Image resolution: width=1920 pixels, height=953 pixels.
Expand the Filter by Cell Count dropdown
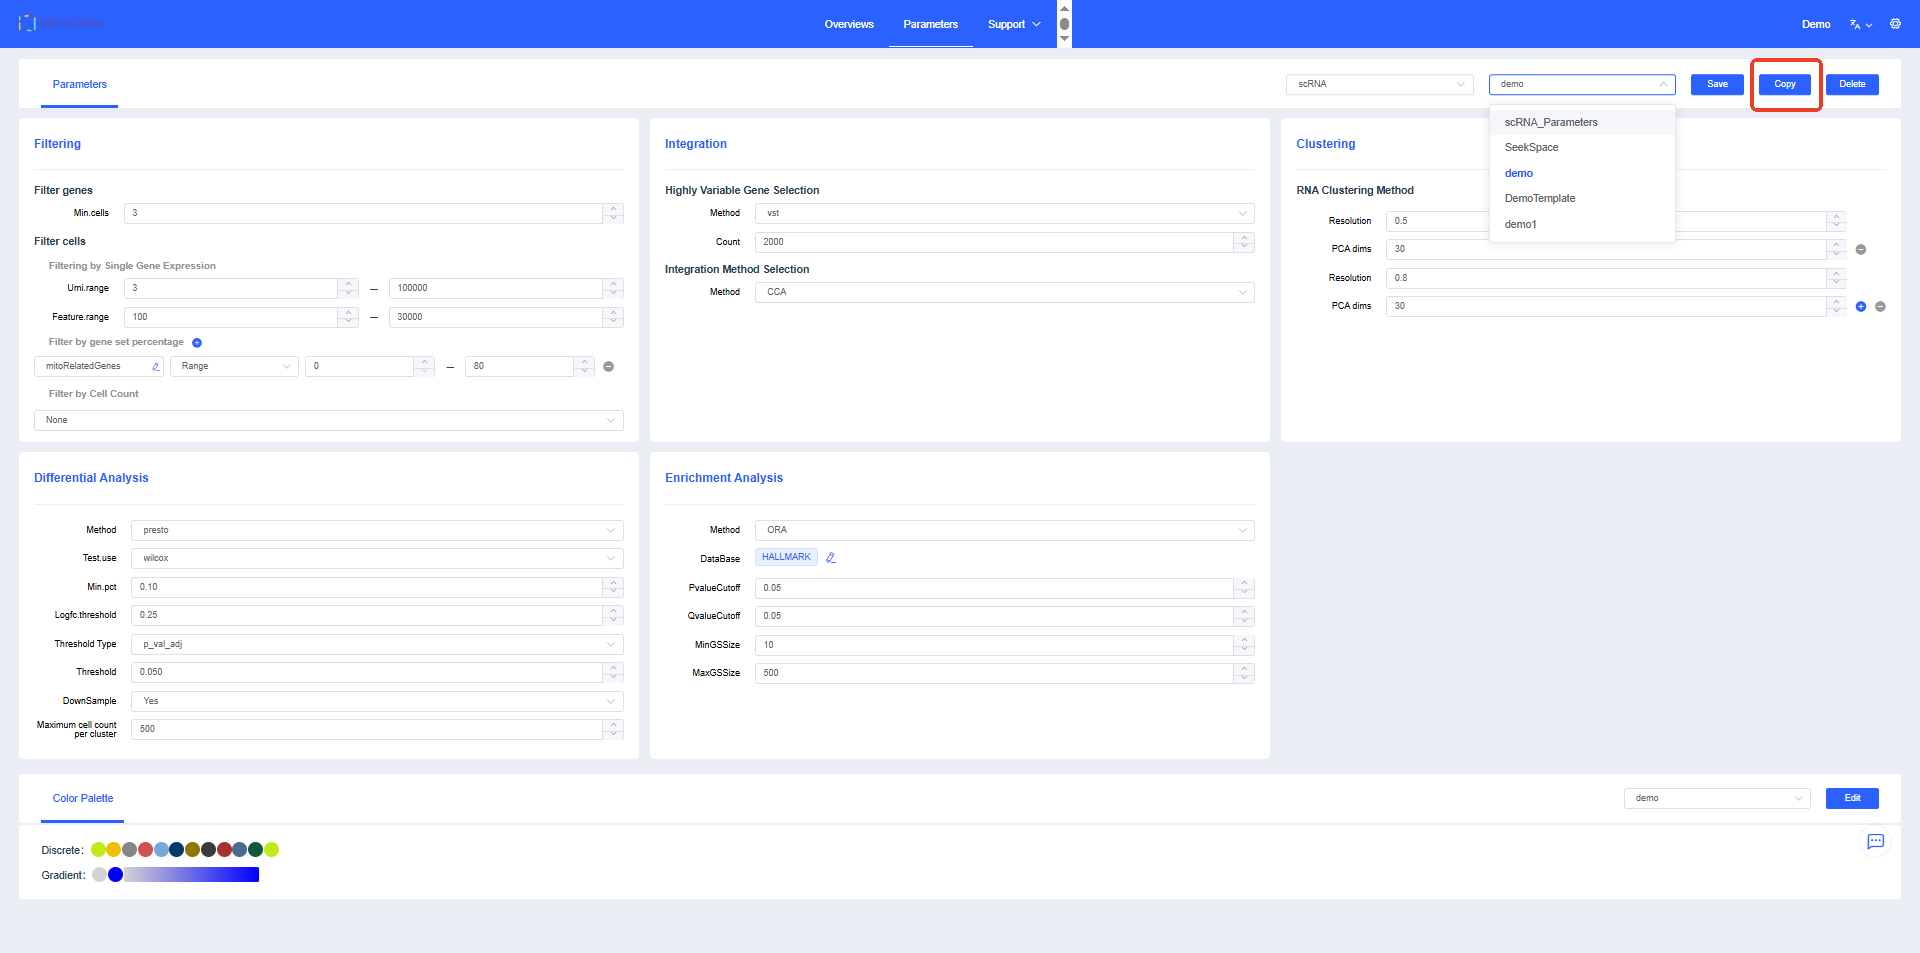tap(329, 420)
